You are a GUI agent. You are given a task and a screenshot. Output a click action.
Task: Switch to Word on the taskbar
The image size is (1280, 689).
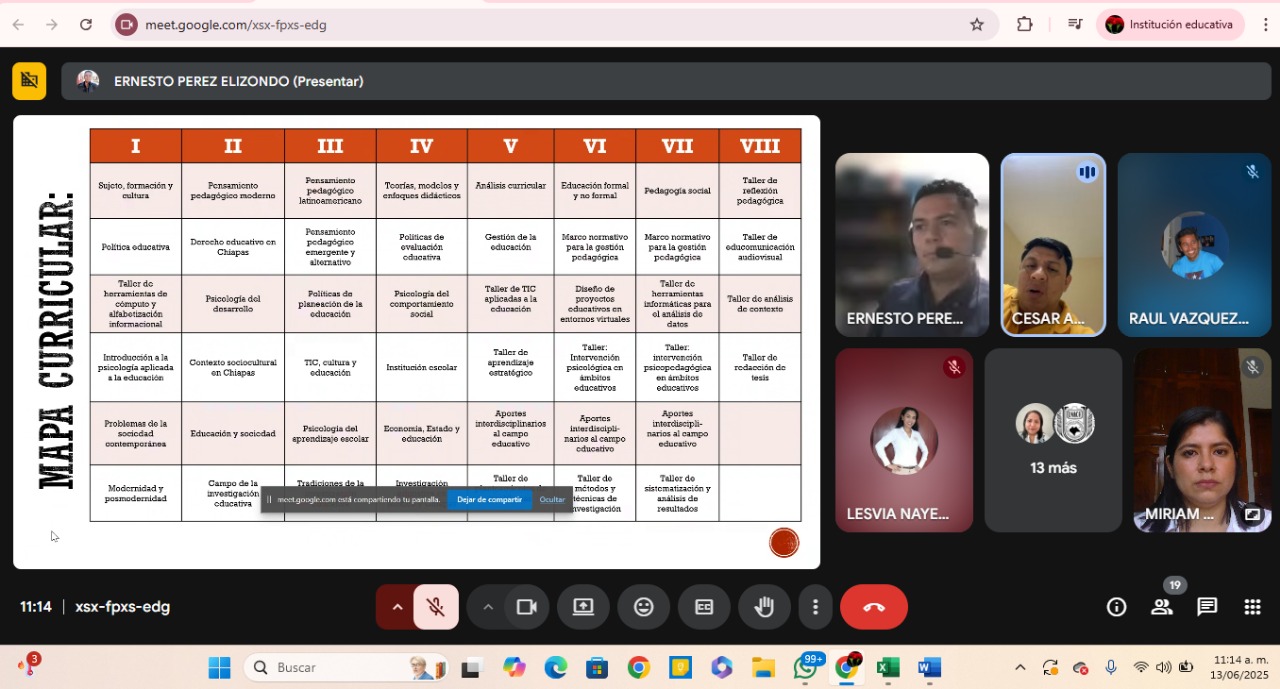point(930,667)
